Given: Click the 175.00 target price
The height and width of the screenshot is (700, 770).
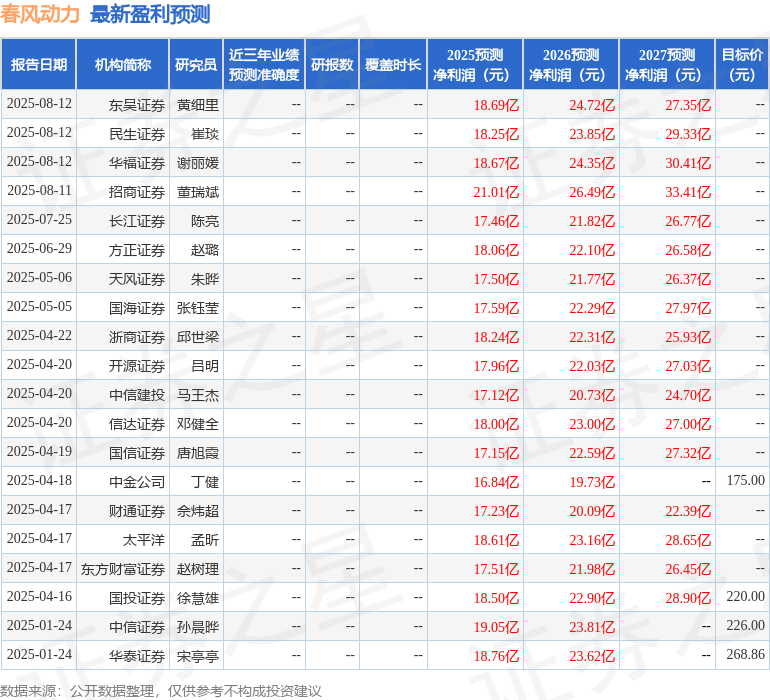Looking at the screenshot, I should (x=745, y=480).
